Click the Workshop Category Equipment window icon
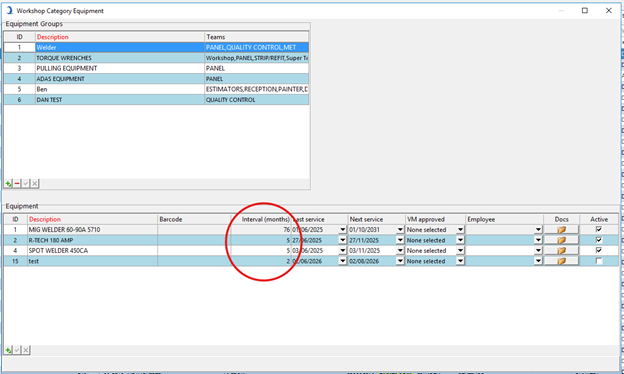The image size is (624, 374). click(x=10, y=10)
